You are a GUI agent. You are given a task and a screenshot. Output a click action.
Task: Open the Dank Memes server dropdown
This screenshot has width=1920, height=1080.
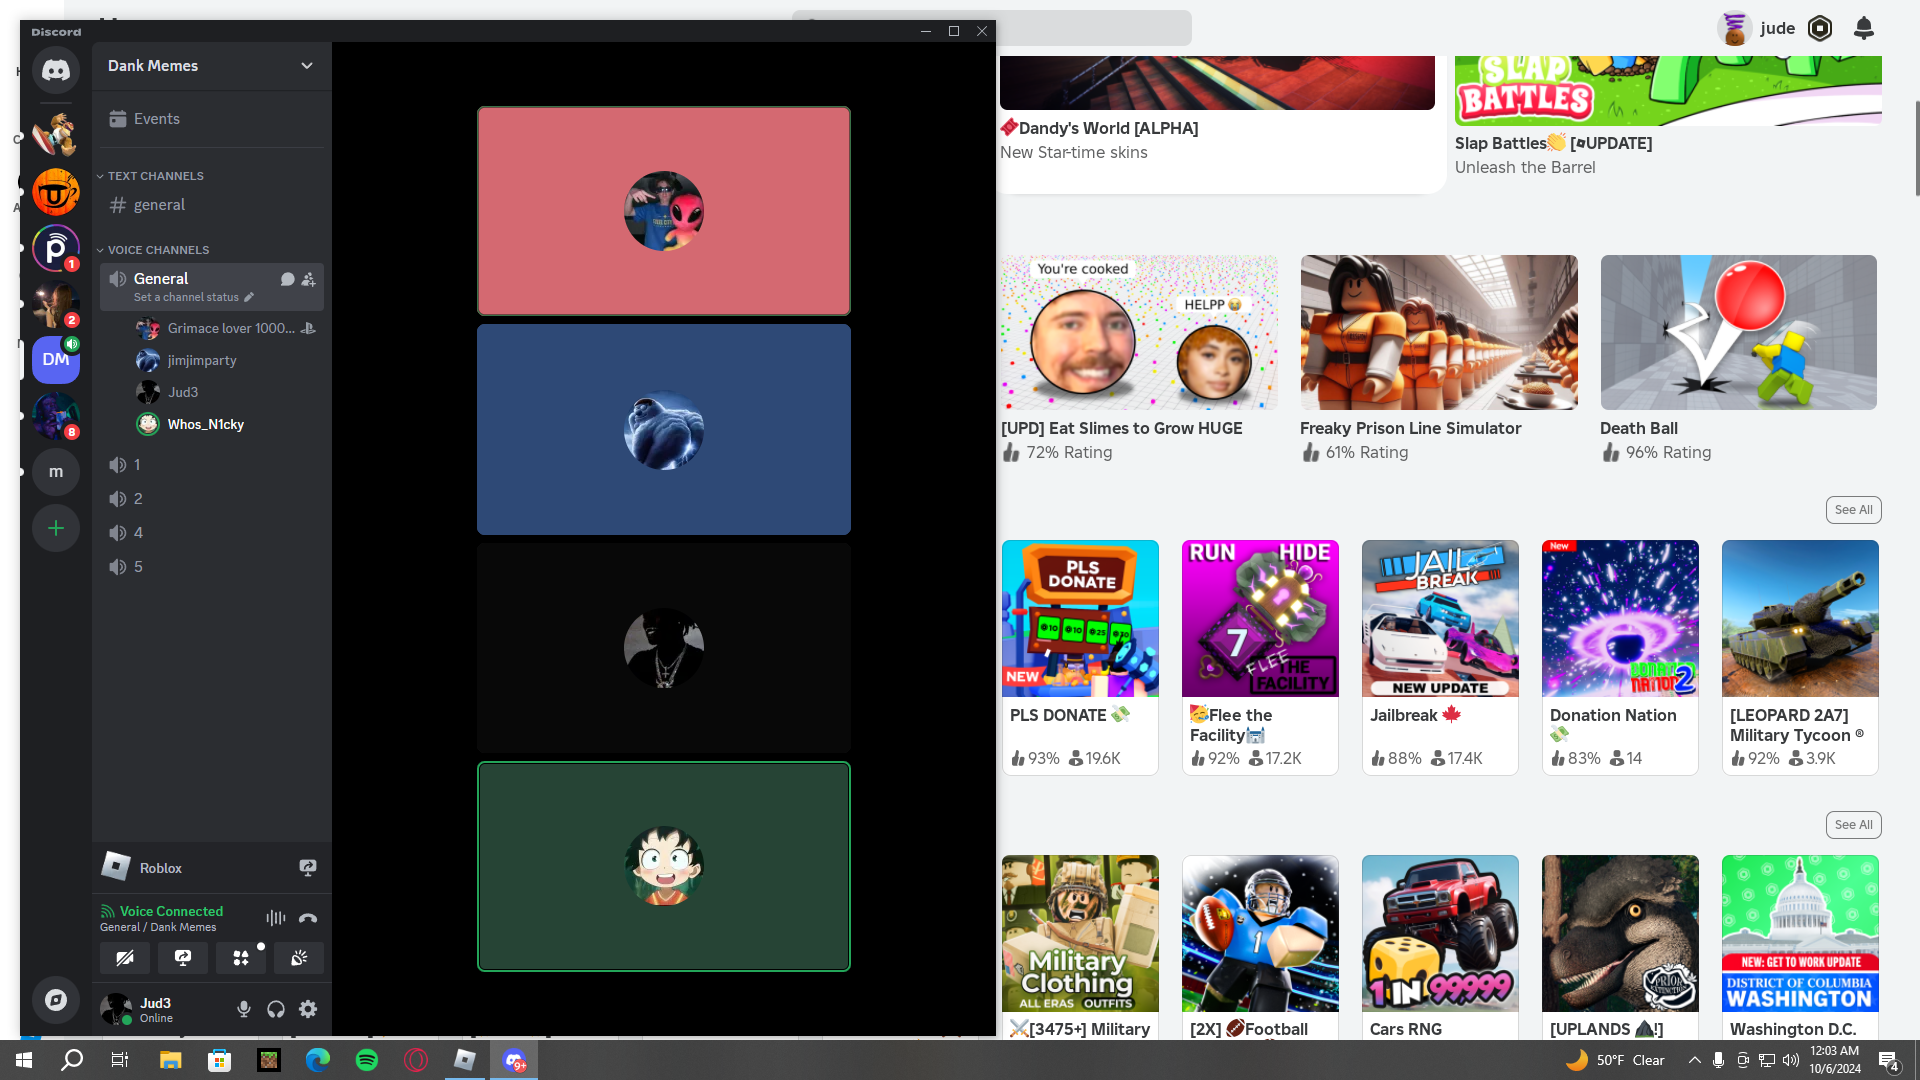(307, 66)
